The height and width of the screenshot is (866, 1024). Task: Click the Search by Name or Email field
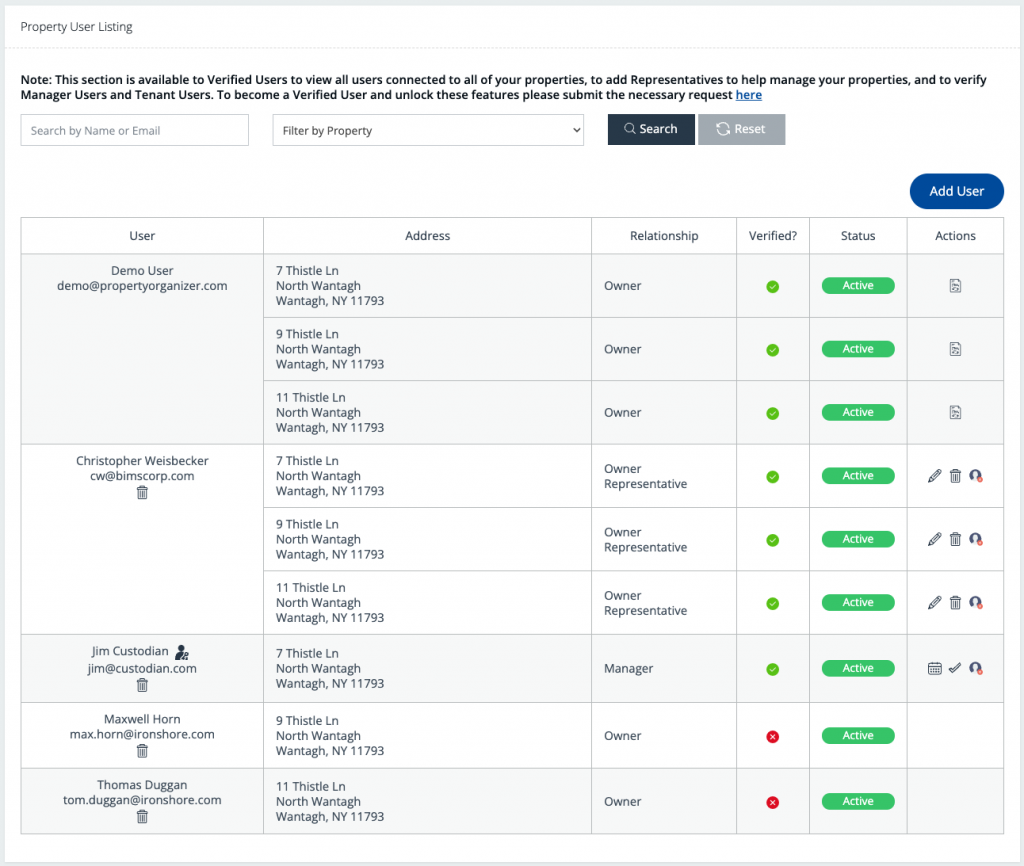(134, 129)
